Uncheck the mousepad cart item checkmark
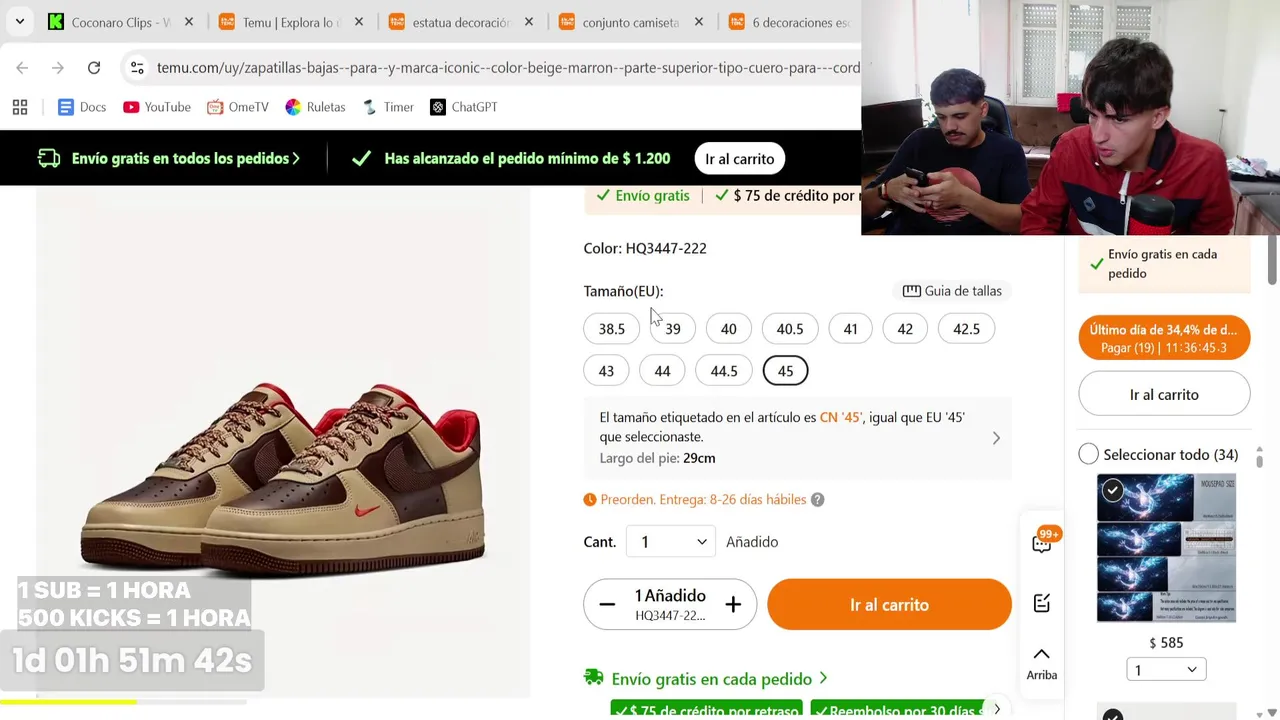This screenshot has height=720, width=1280. coord(1112,490)
